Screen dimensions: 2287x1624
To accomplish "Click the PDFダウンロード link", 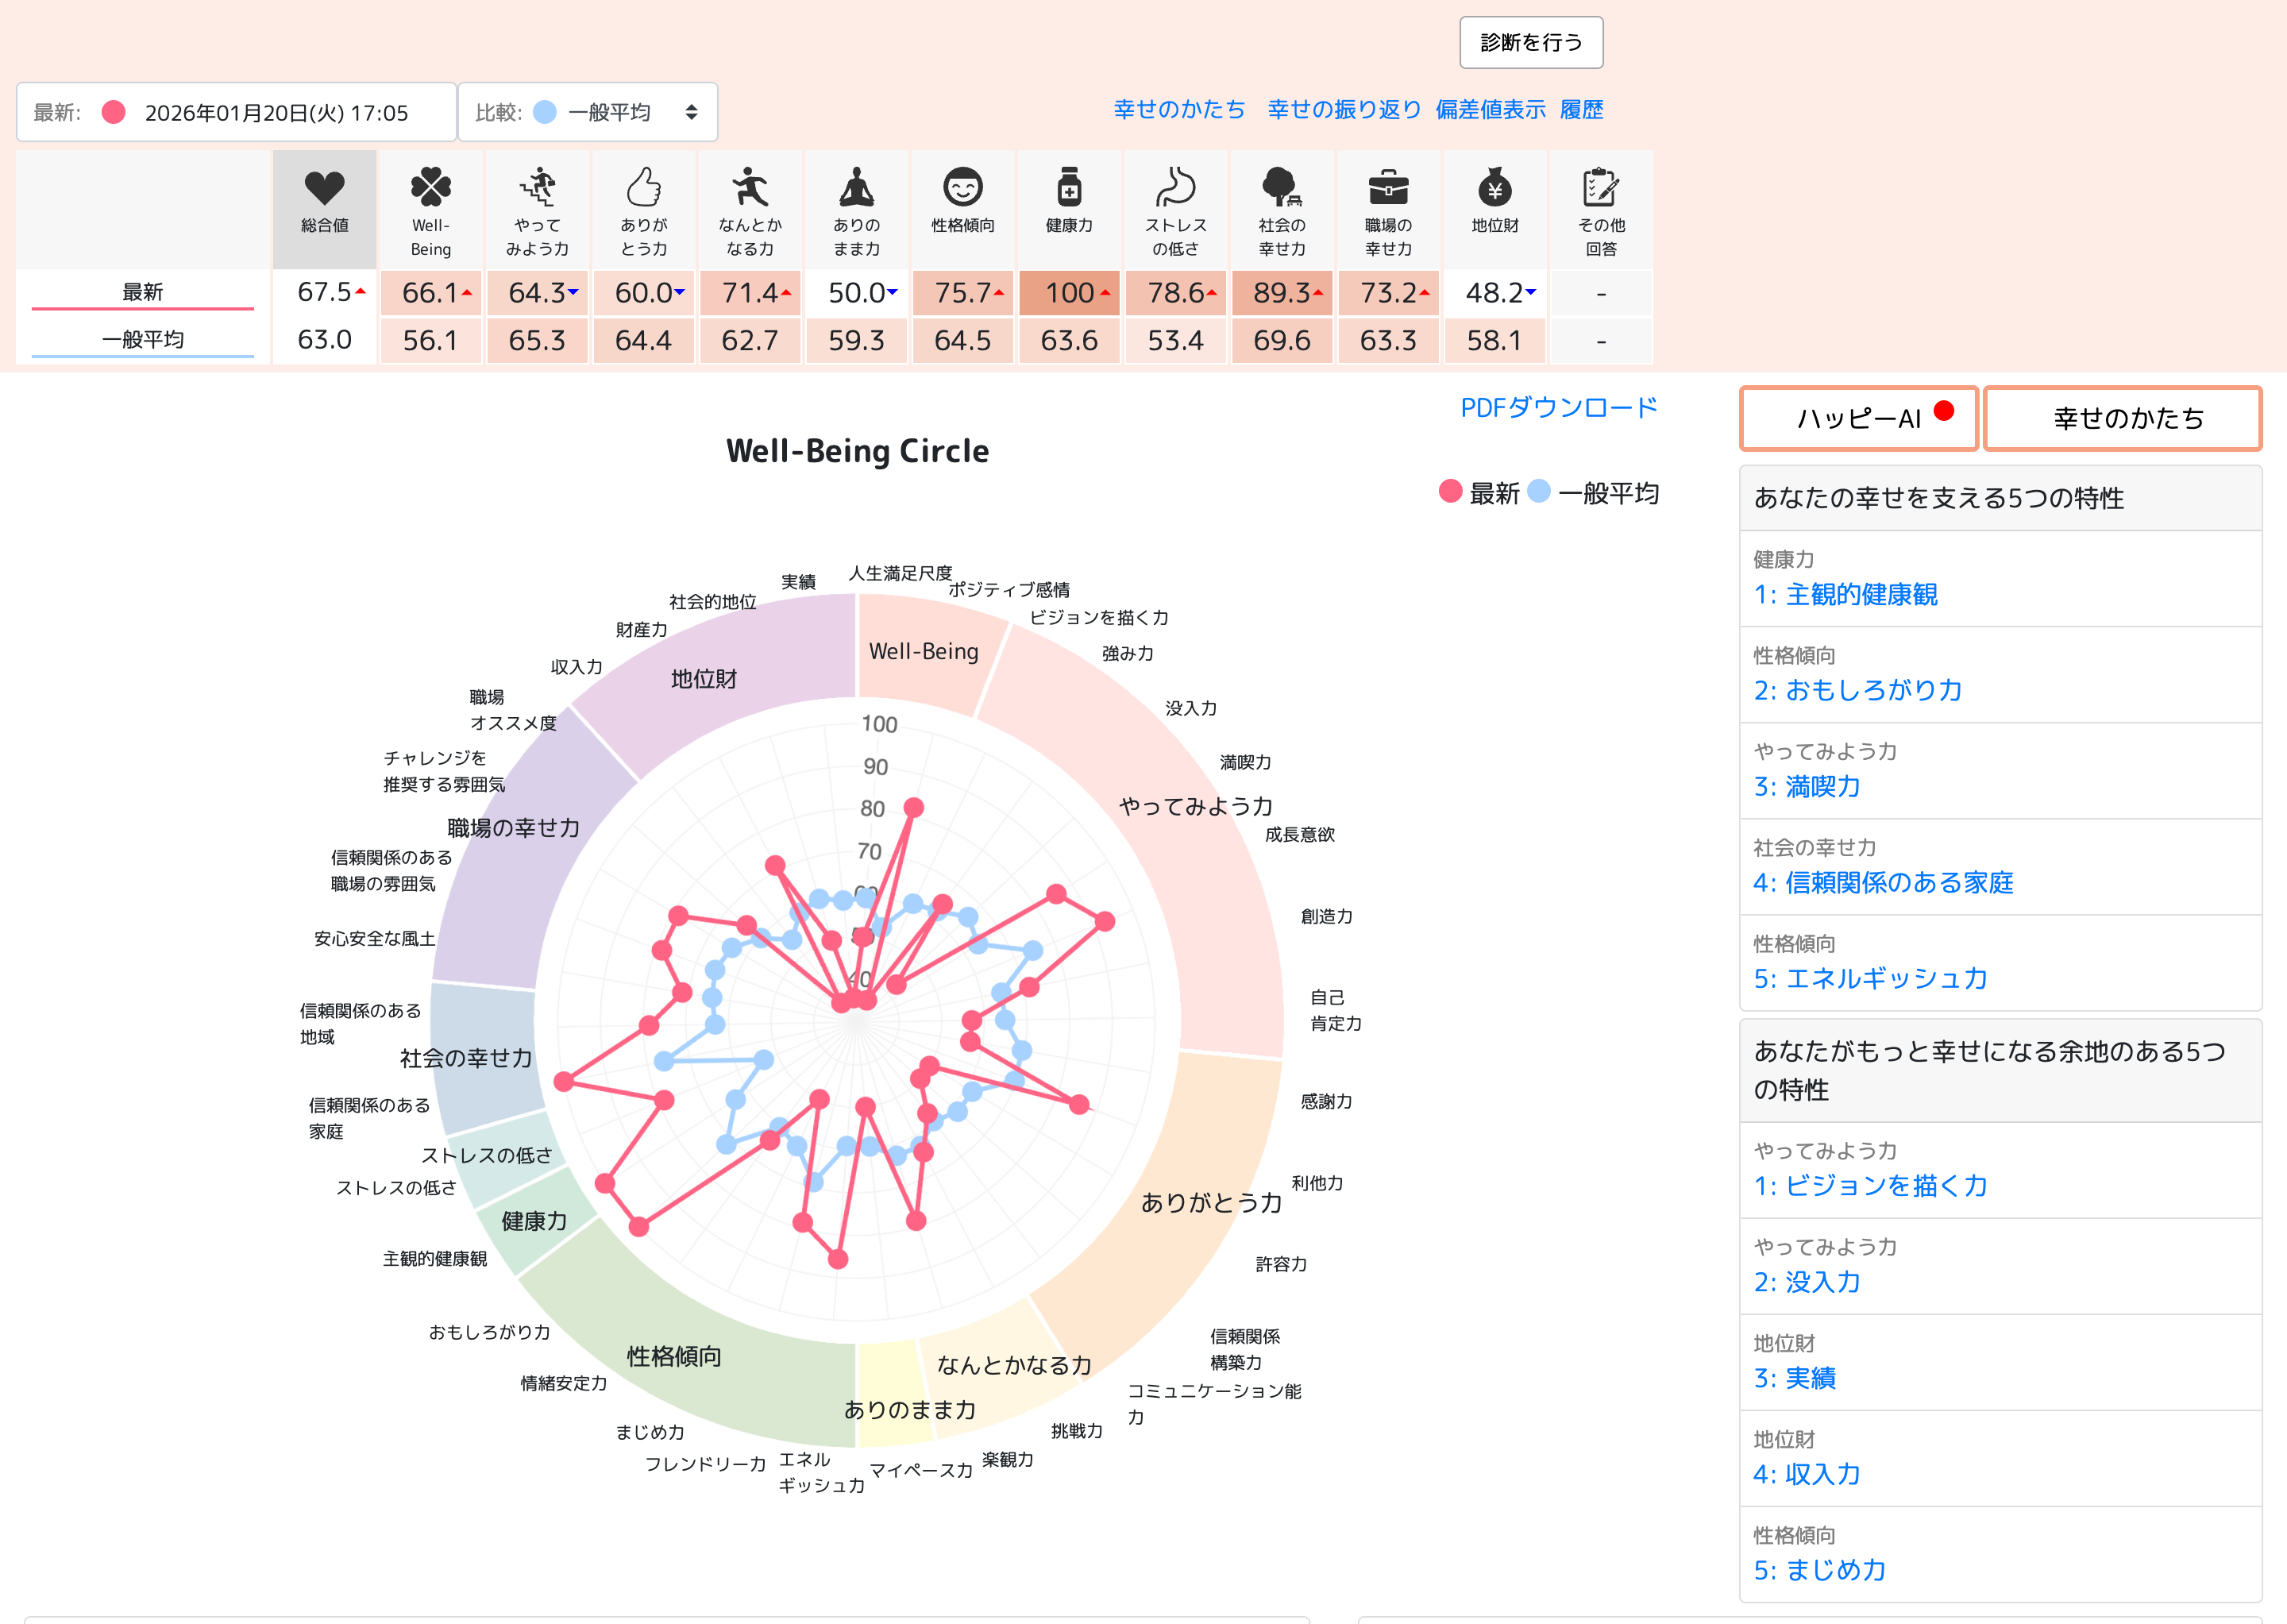I will tap(1558, 408).
